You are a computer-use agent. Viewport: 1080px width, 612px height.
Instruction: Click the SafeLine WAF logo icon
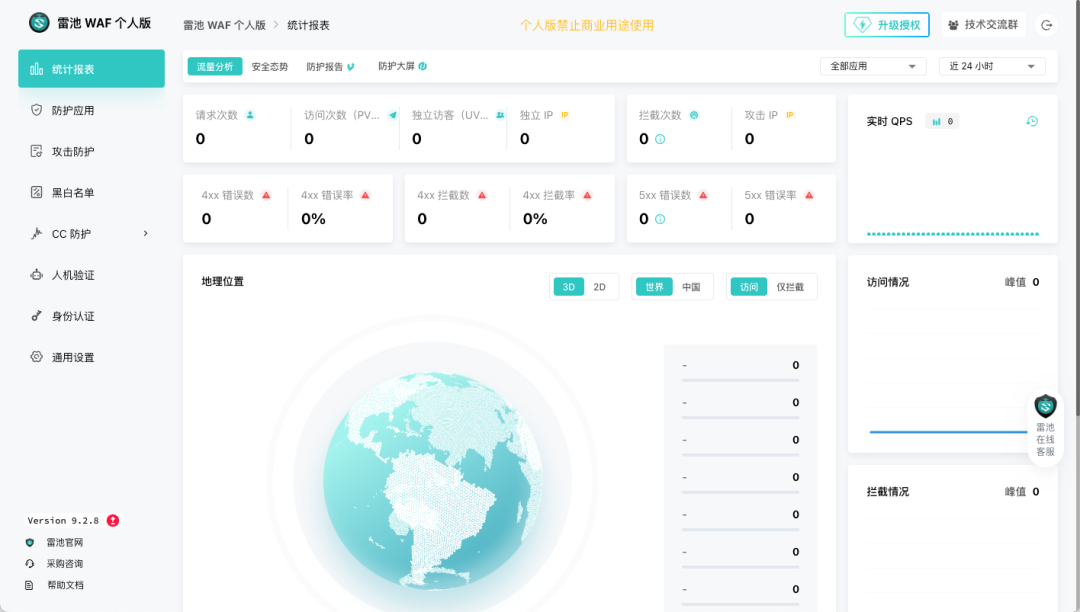click(x=39, y=23)
